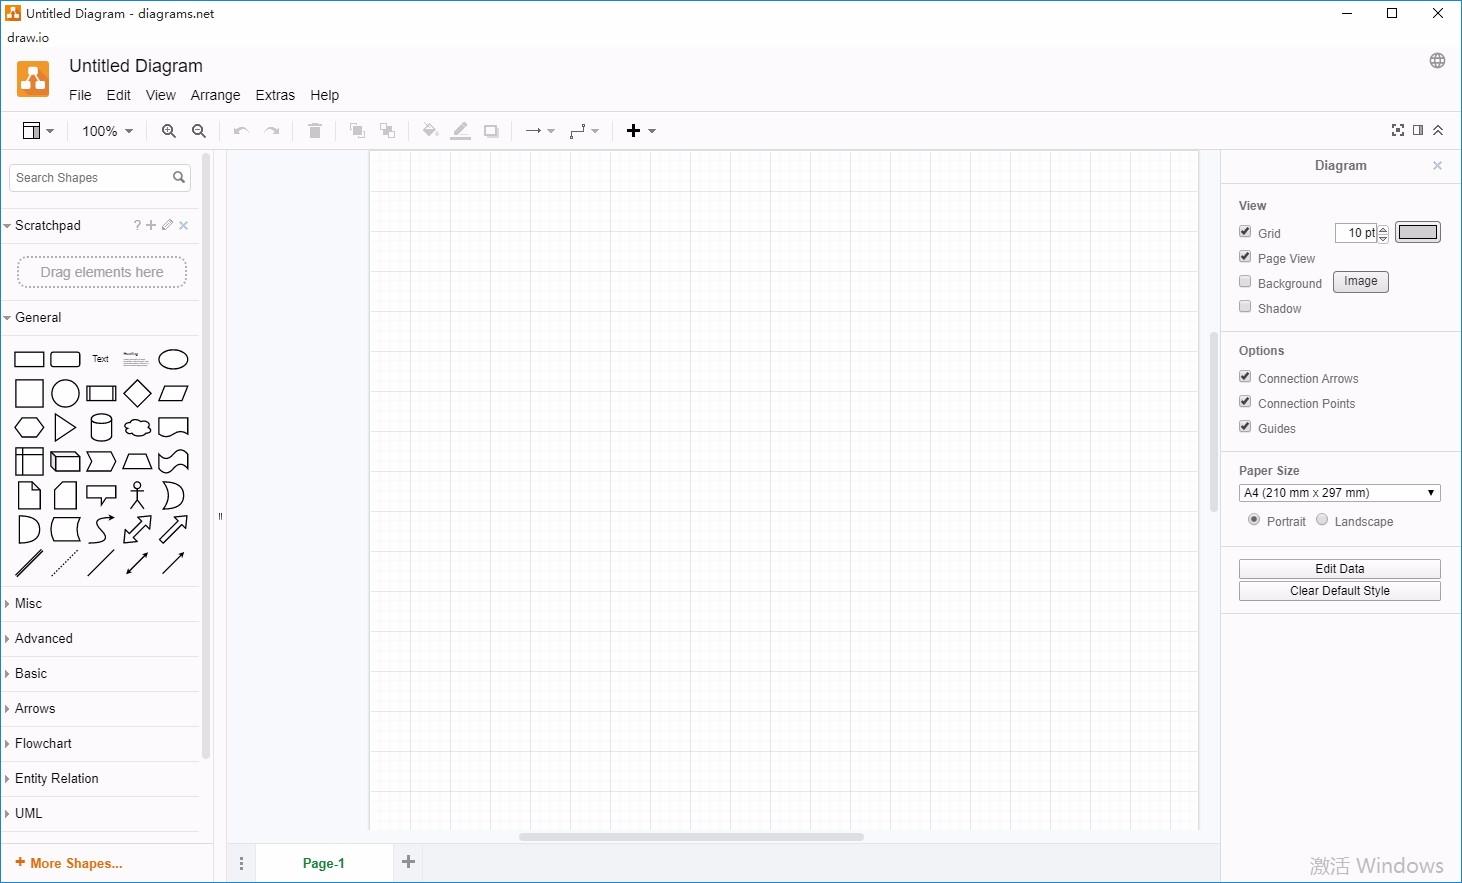
Task: Open the View menu
Action: [x=161, y=95]
